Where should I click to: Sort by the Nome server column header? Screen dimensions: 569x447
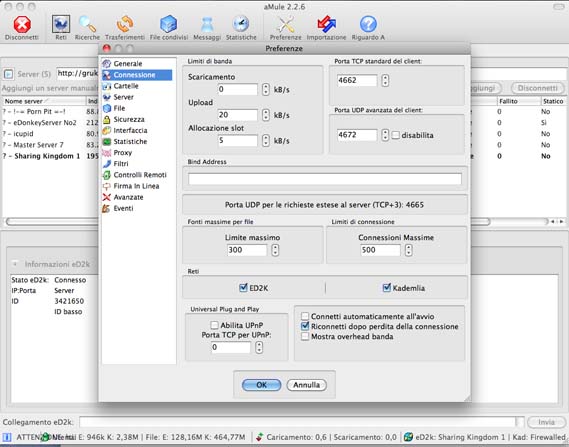[44, 101]
